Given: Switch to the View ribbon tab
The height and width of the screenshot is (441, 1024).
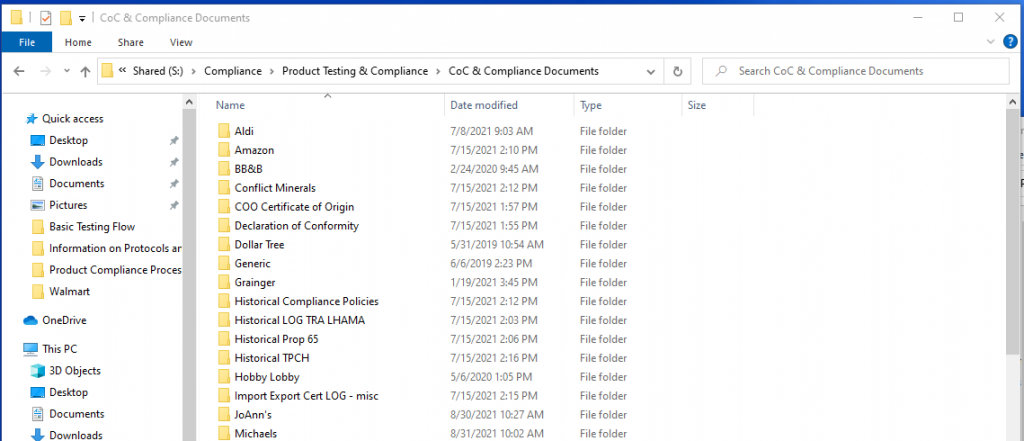Looking at the screenshot, I should 181,42.
